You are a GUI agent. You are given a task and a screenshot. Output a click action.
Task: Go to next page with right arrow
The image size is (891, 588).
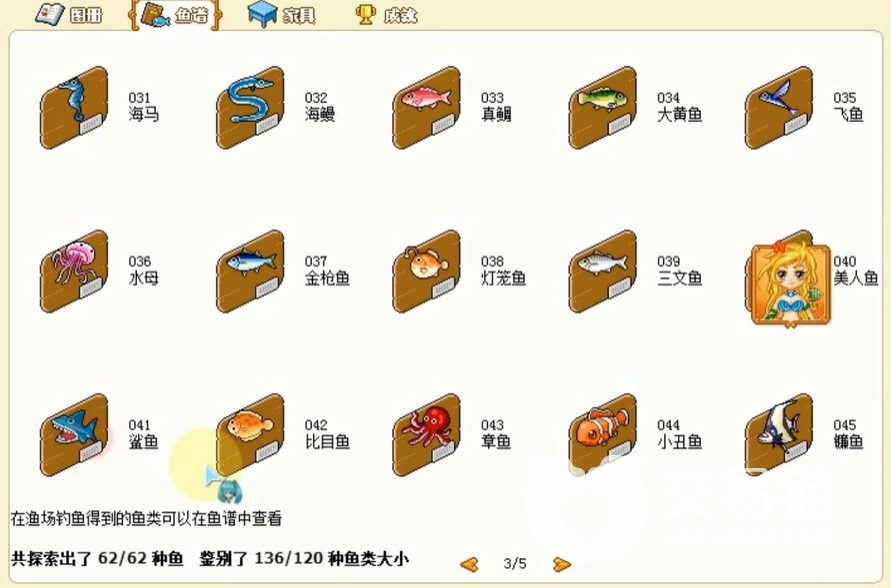click(x=561, y=564)
